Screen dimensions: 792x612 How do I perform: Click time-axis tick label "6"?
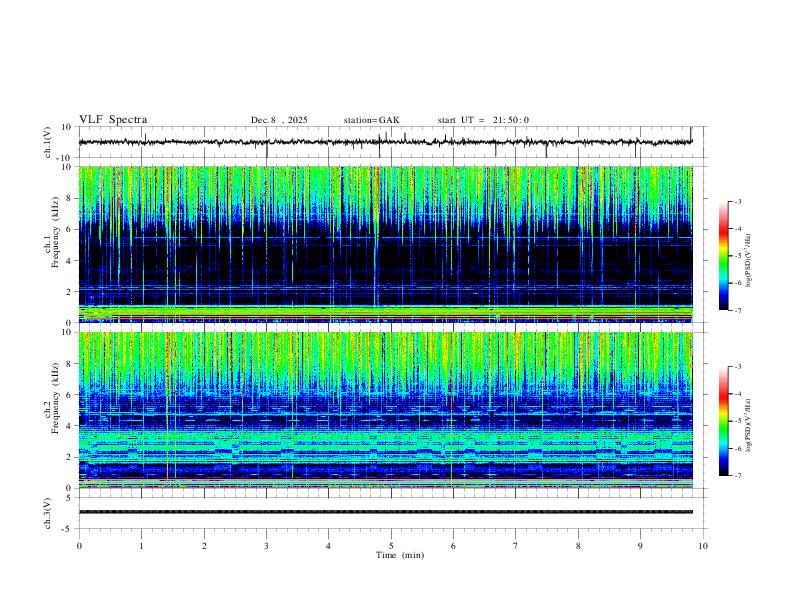[x=453, y=546]
